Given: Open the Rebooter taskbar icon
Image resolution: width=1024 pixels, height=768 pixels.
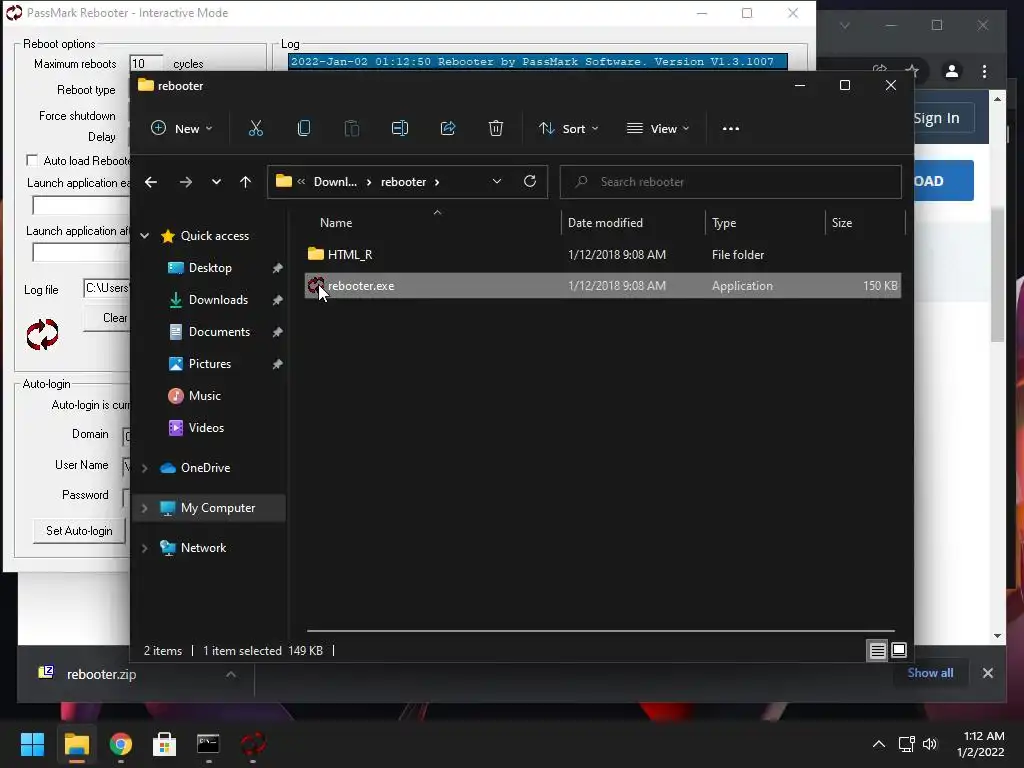Looking at the screenshot, I should coord(253,744).
